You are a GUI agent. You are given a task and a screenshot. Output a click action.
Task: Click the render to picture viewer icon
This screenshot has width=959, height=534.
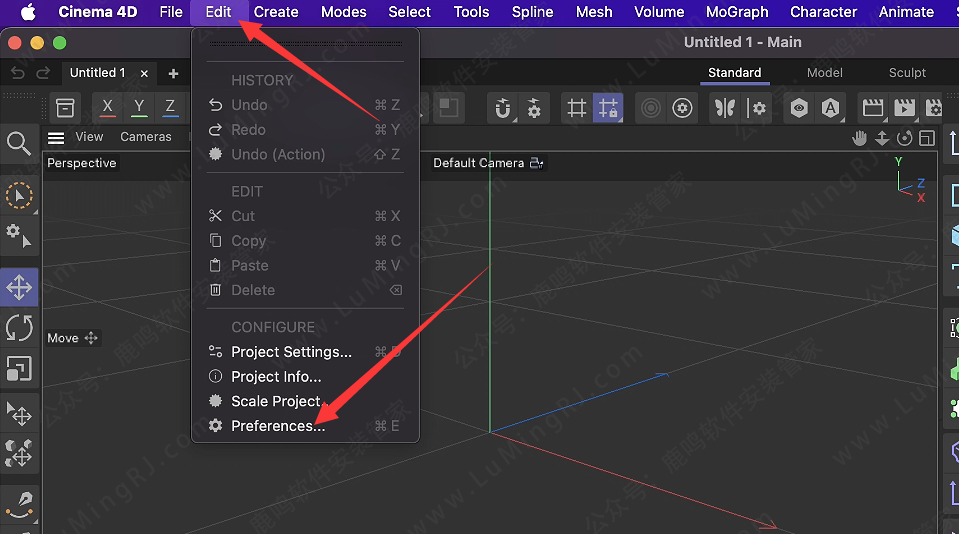click(905, 108)
